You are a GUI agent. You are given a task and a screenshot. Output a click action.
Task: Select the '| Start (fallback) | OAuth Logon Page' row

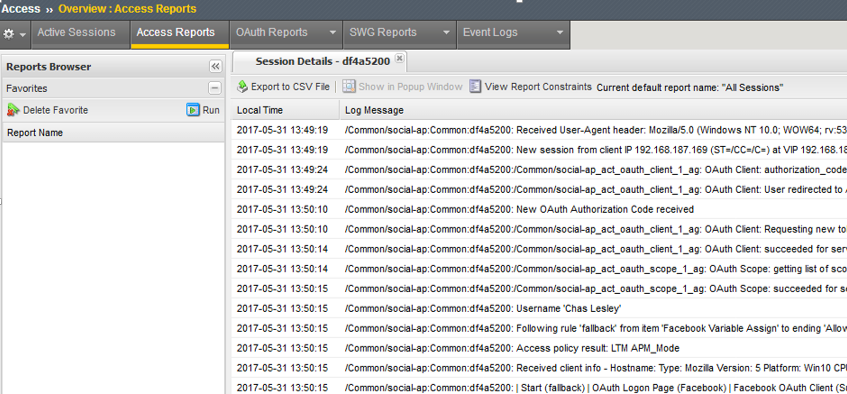[x=539, y=387]
